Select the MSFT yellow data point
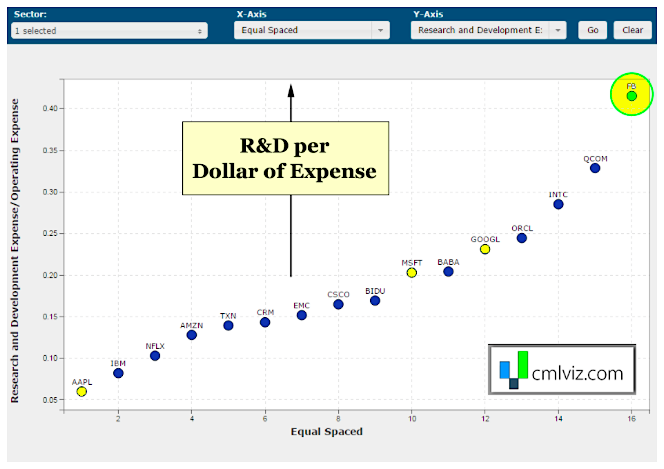 click(411, 273)
